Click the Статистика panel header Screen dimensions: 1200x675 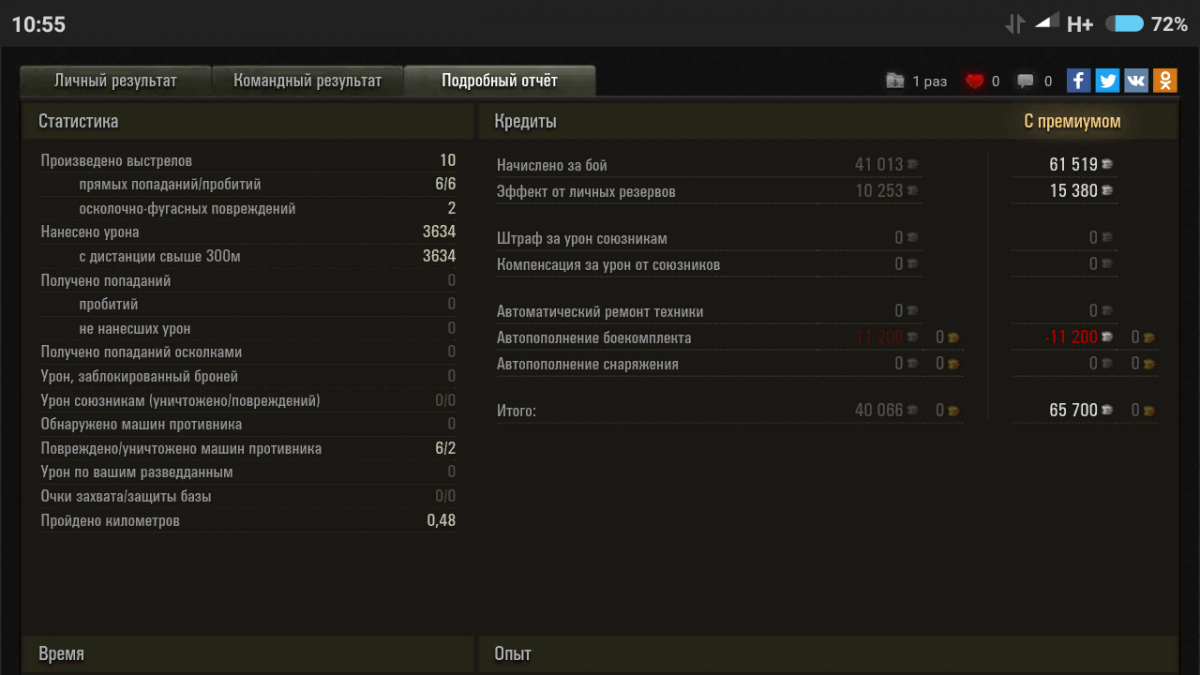[x=78, y=122]
